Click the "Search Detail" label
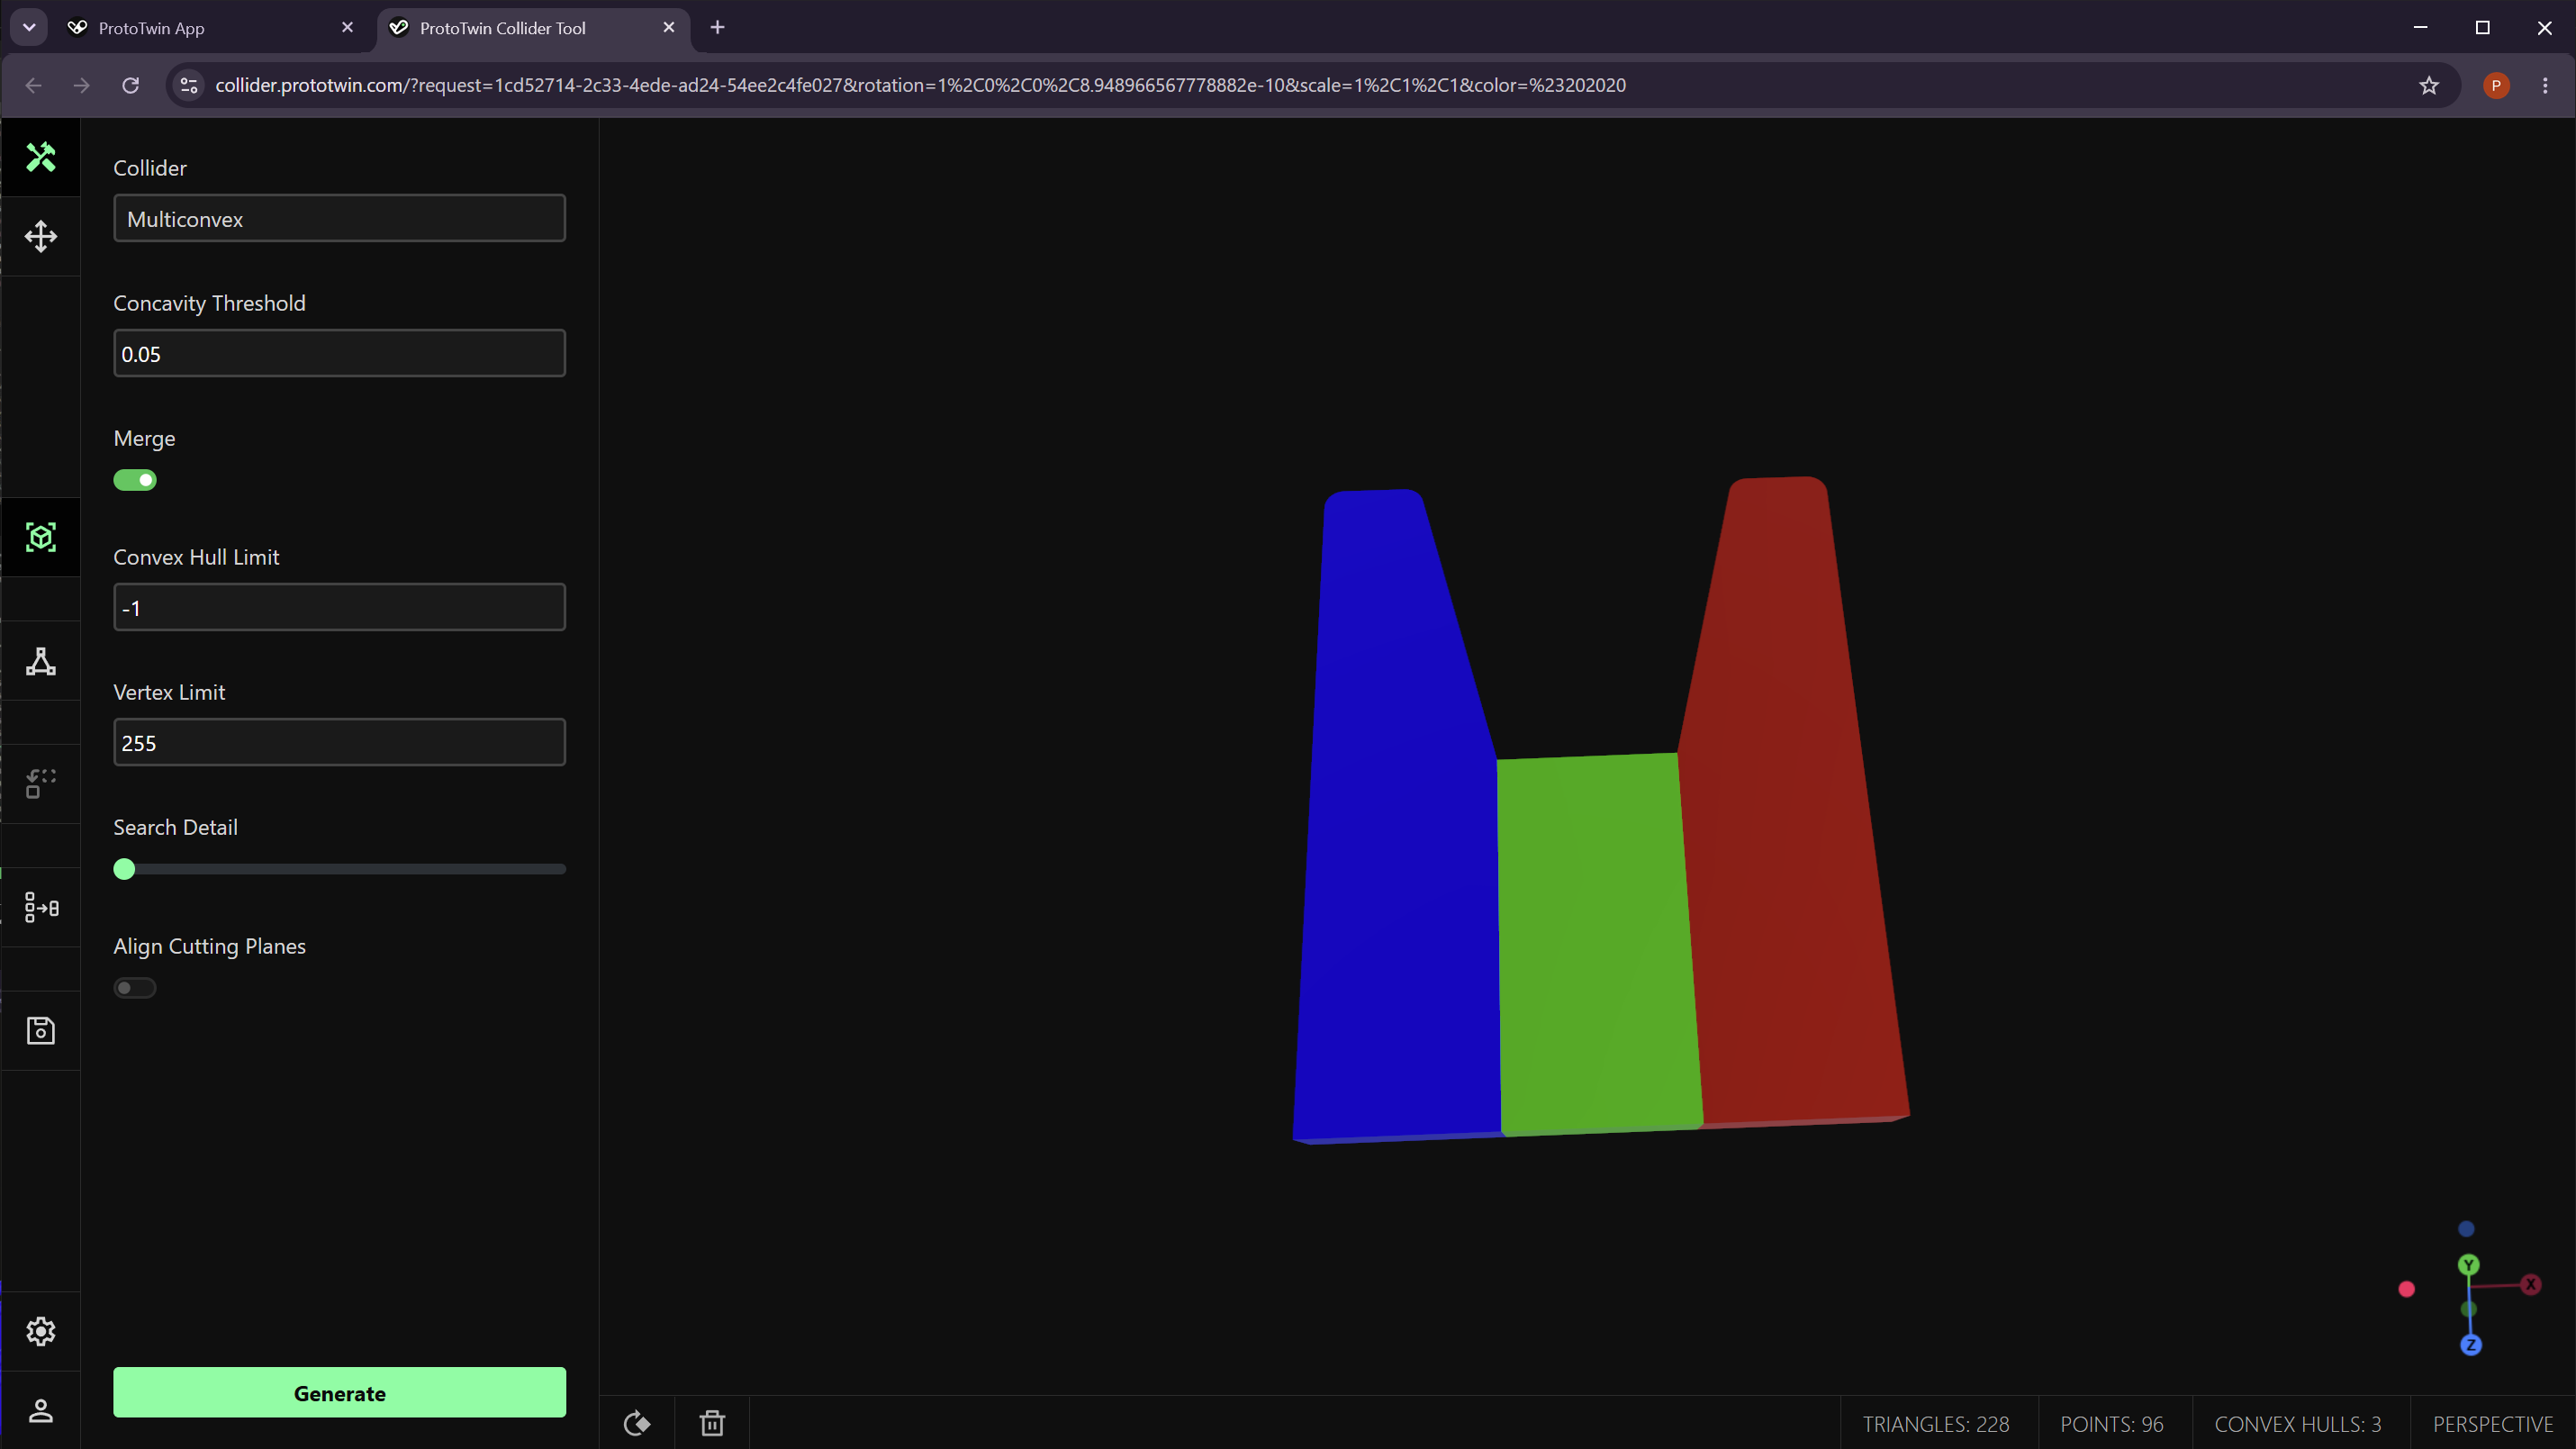Viewport: 2576px width, 1449px height. (175, 827)
